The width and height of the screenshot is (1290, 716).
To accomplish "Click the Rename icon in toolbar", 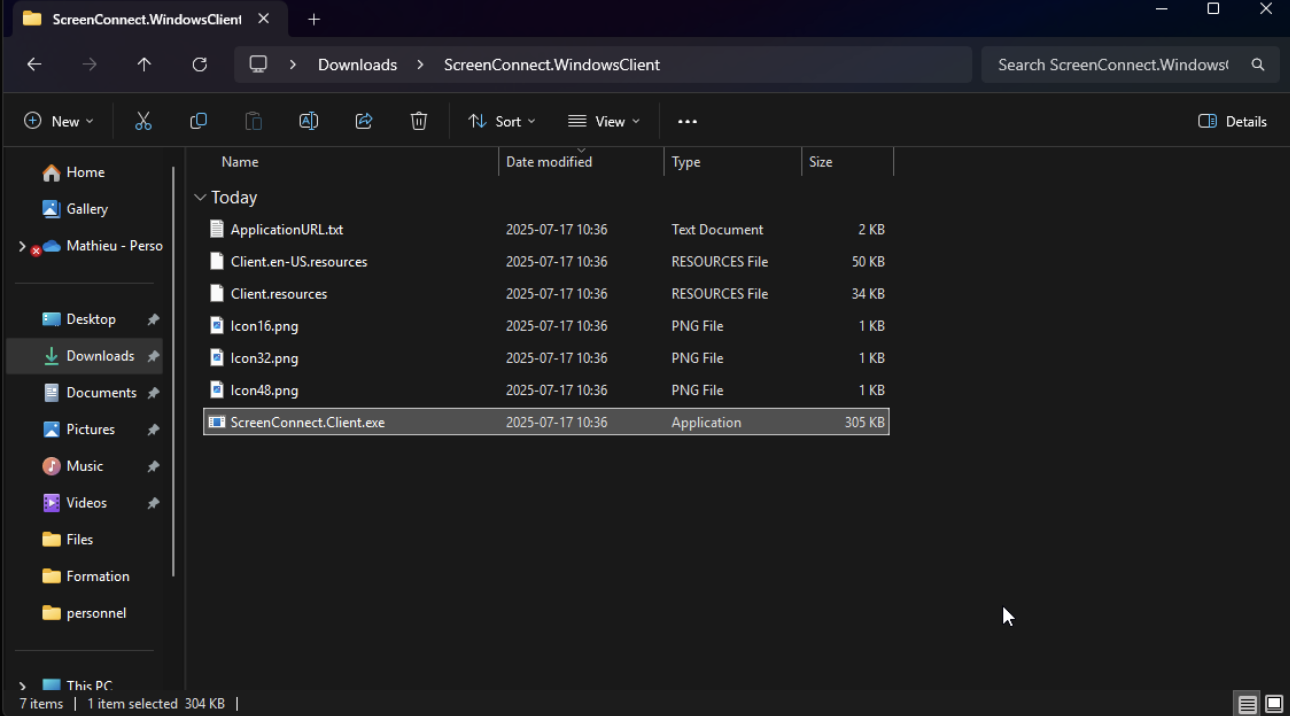I will click(308, 121).
